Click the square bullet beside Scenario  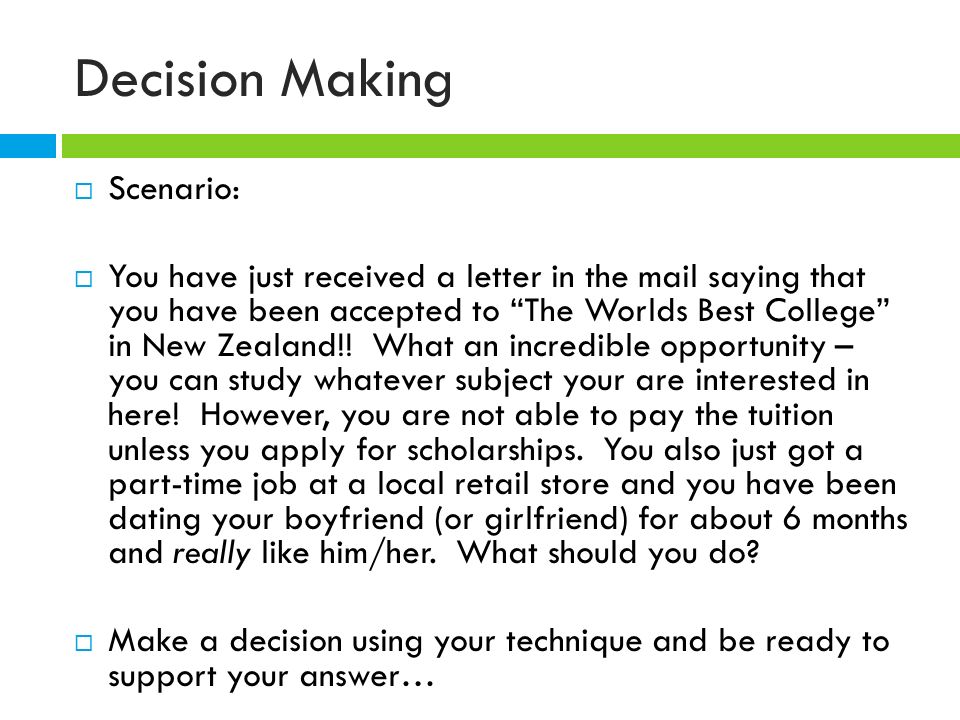(84, 191)
